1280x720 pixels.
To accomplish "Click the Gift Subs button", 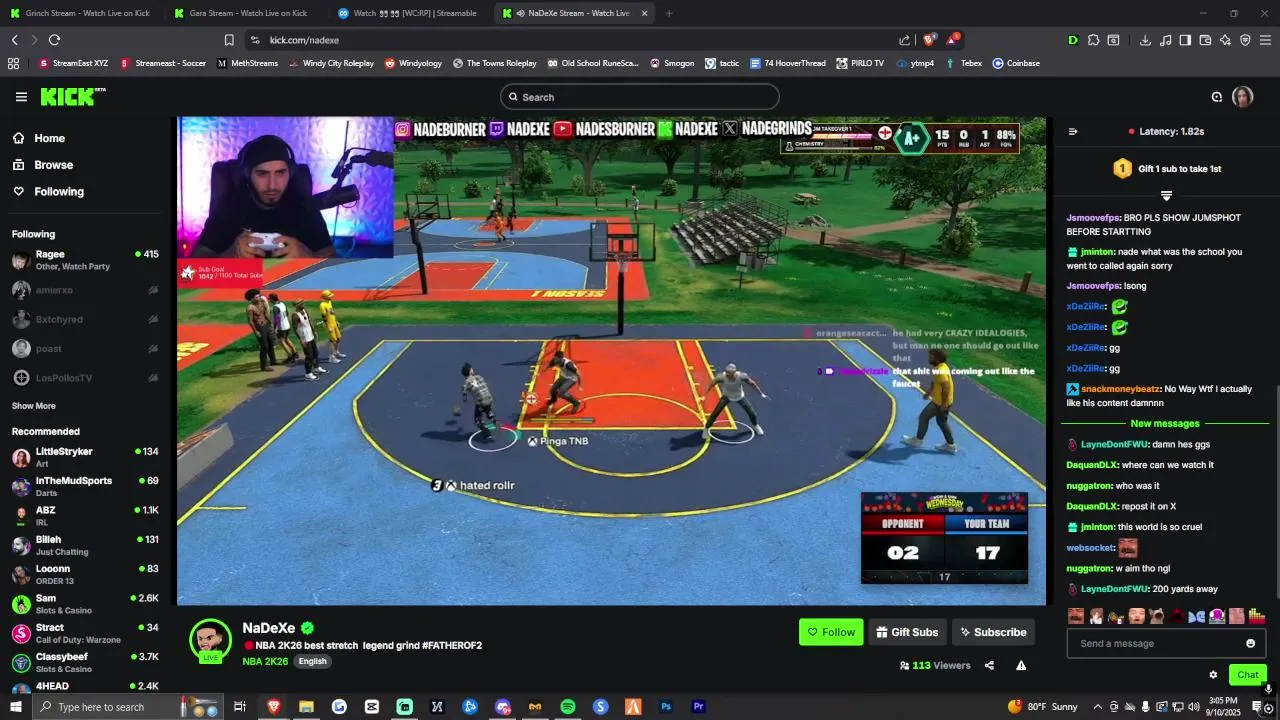I will tap(907, 632).
